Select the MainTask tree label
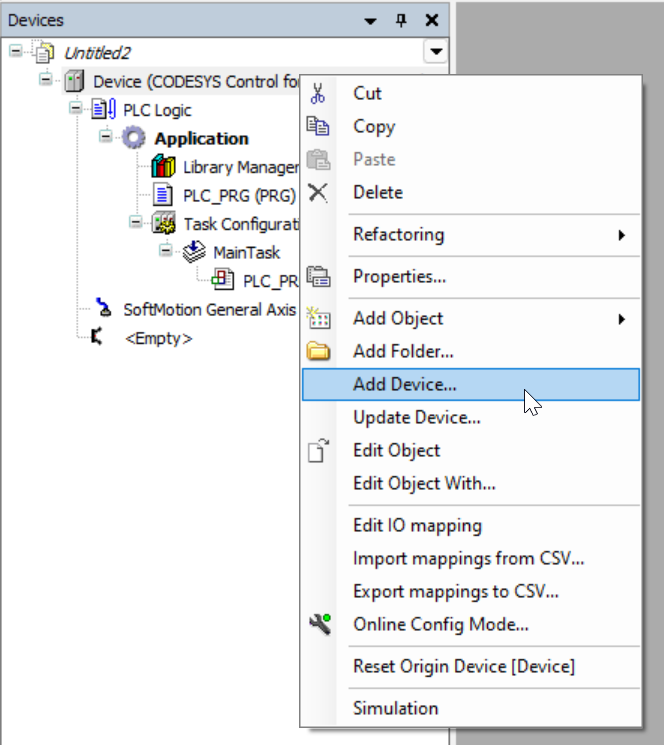This screenshot has height=745, width=664. tap(247, 253)
